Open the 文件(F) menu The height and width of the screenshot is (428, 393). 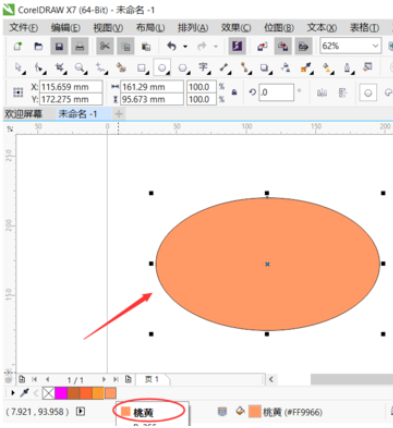point(24,28)
